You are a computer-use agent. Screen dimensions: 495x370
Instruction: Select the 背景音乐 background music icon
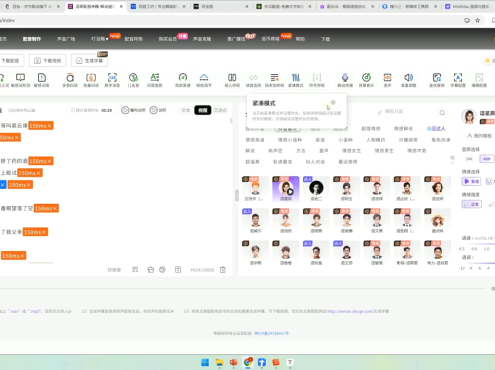pos(366,80)
